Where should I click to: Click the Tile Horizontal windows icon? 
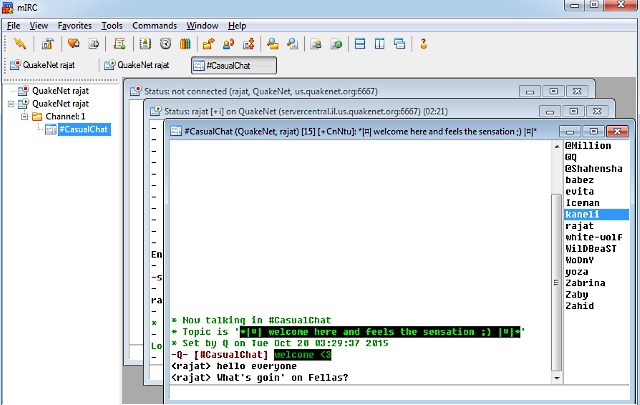(x=360, y=44)
